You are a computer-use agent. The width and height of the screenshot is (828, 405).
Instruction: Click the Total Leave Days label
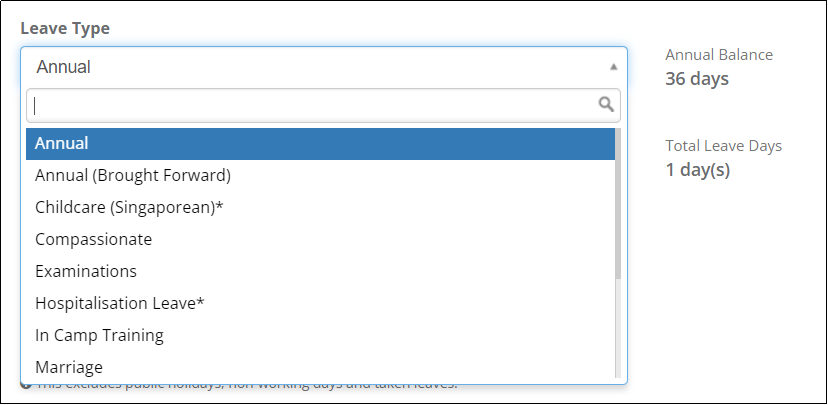click(x=723, y=146)
